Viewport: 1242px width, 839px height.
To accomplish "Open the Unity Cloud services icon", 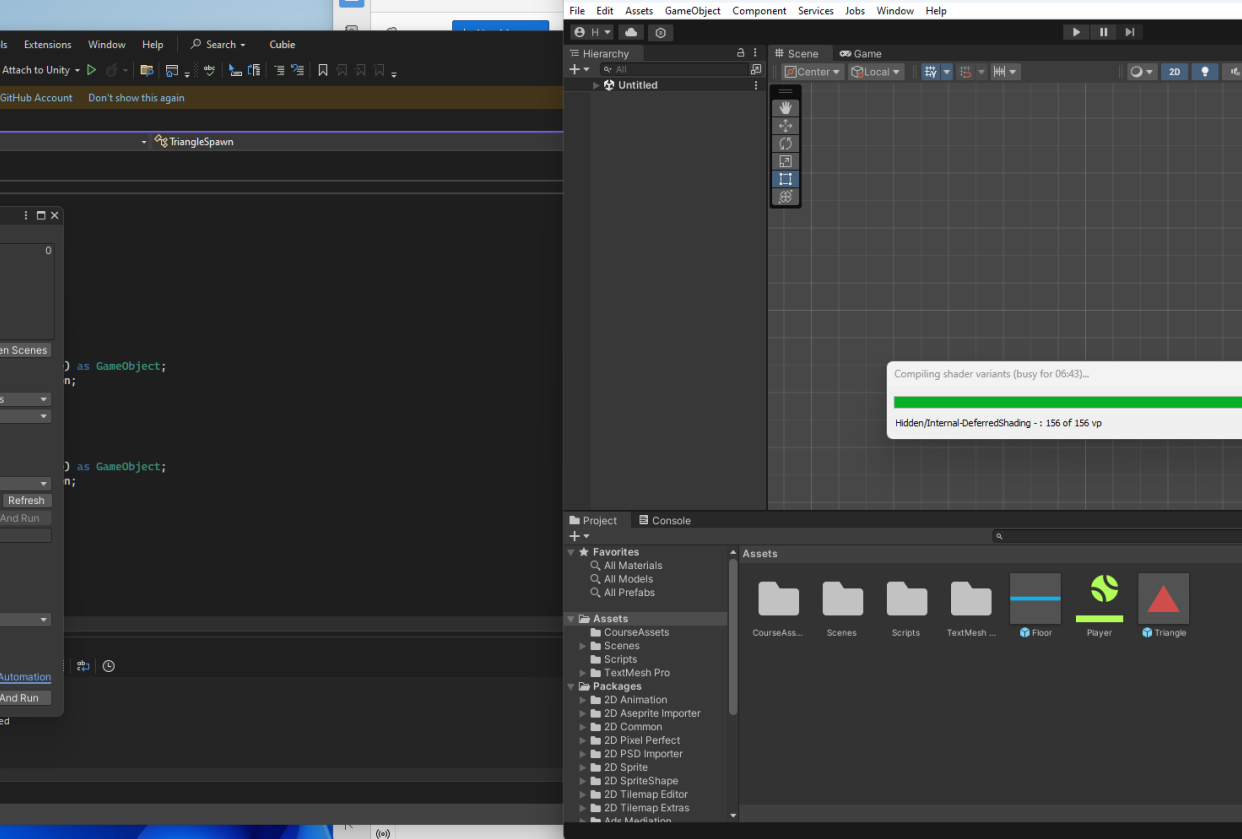I will (x=631, y=32).
